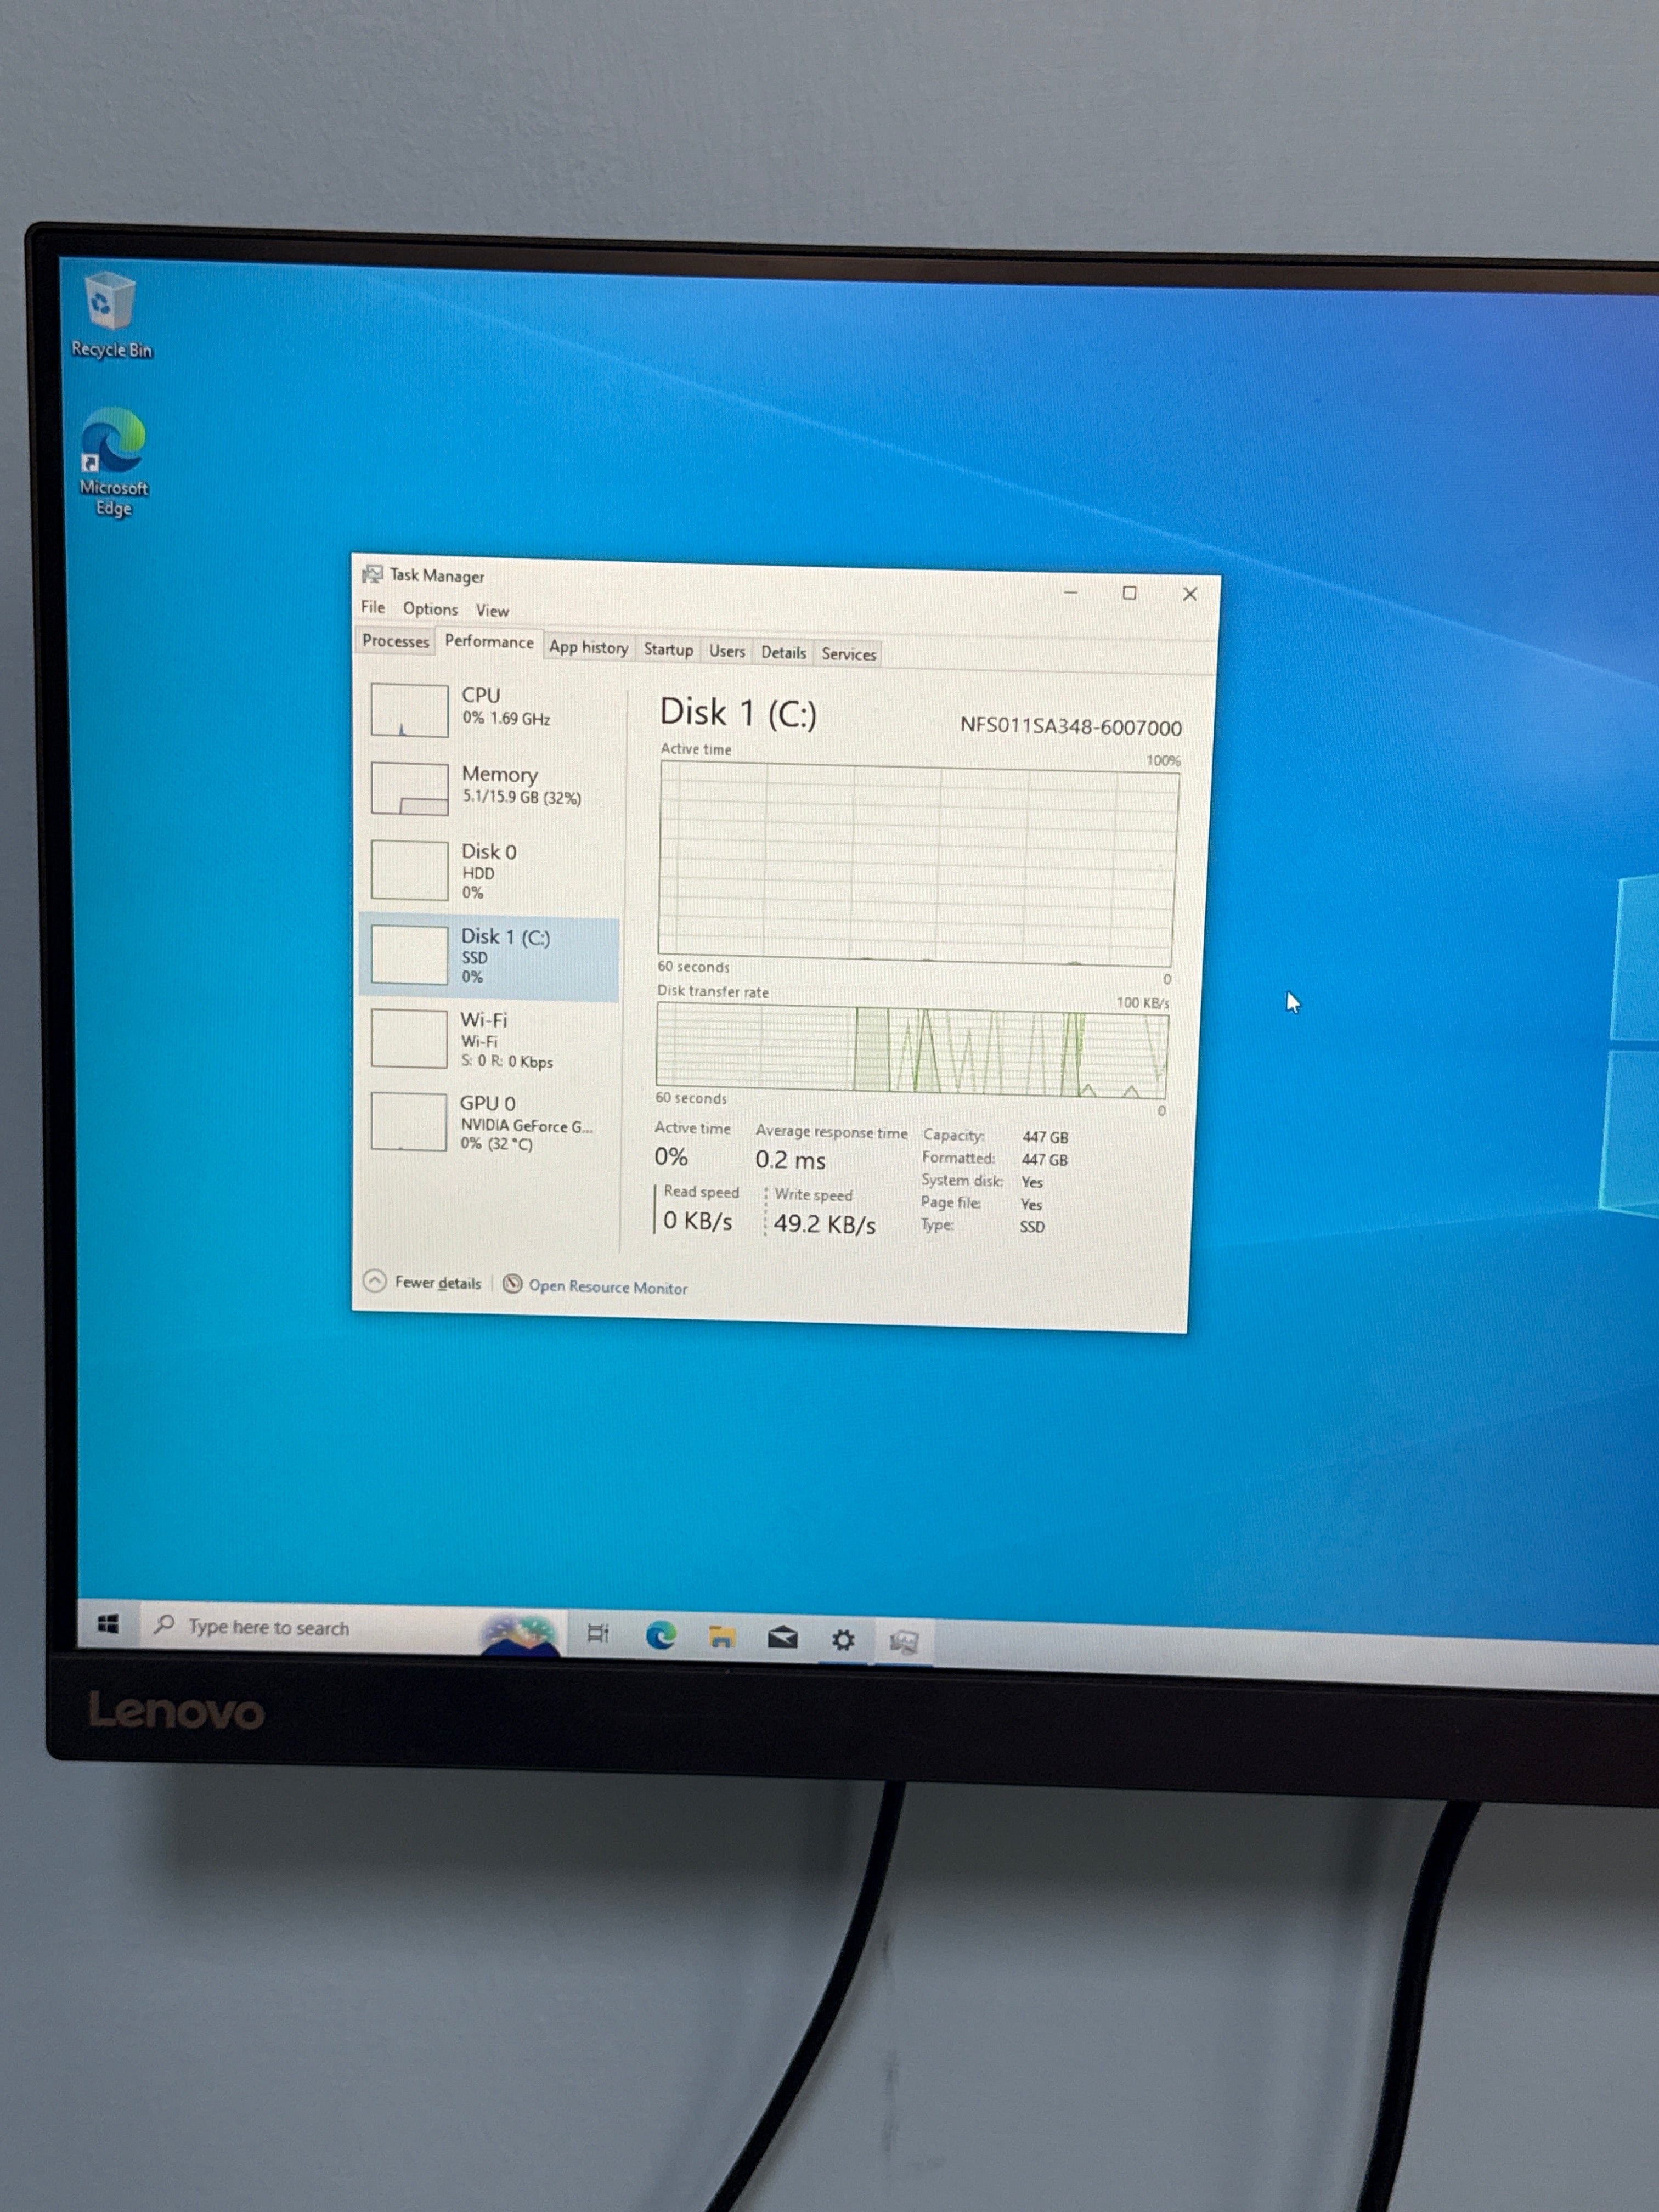Minimize the Task Manager window

[1070, 592]
